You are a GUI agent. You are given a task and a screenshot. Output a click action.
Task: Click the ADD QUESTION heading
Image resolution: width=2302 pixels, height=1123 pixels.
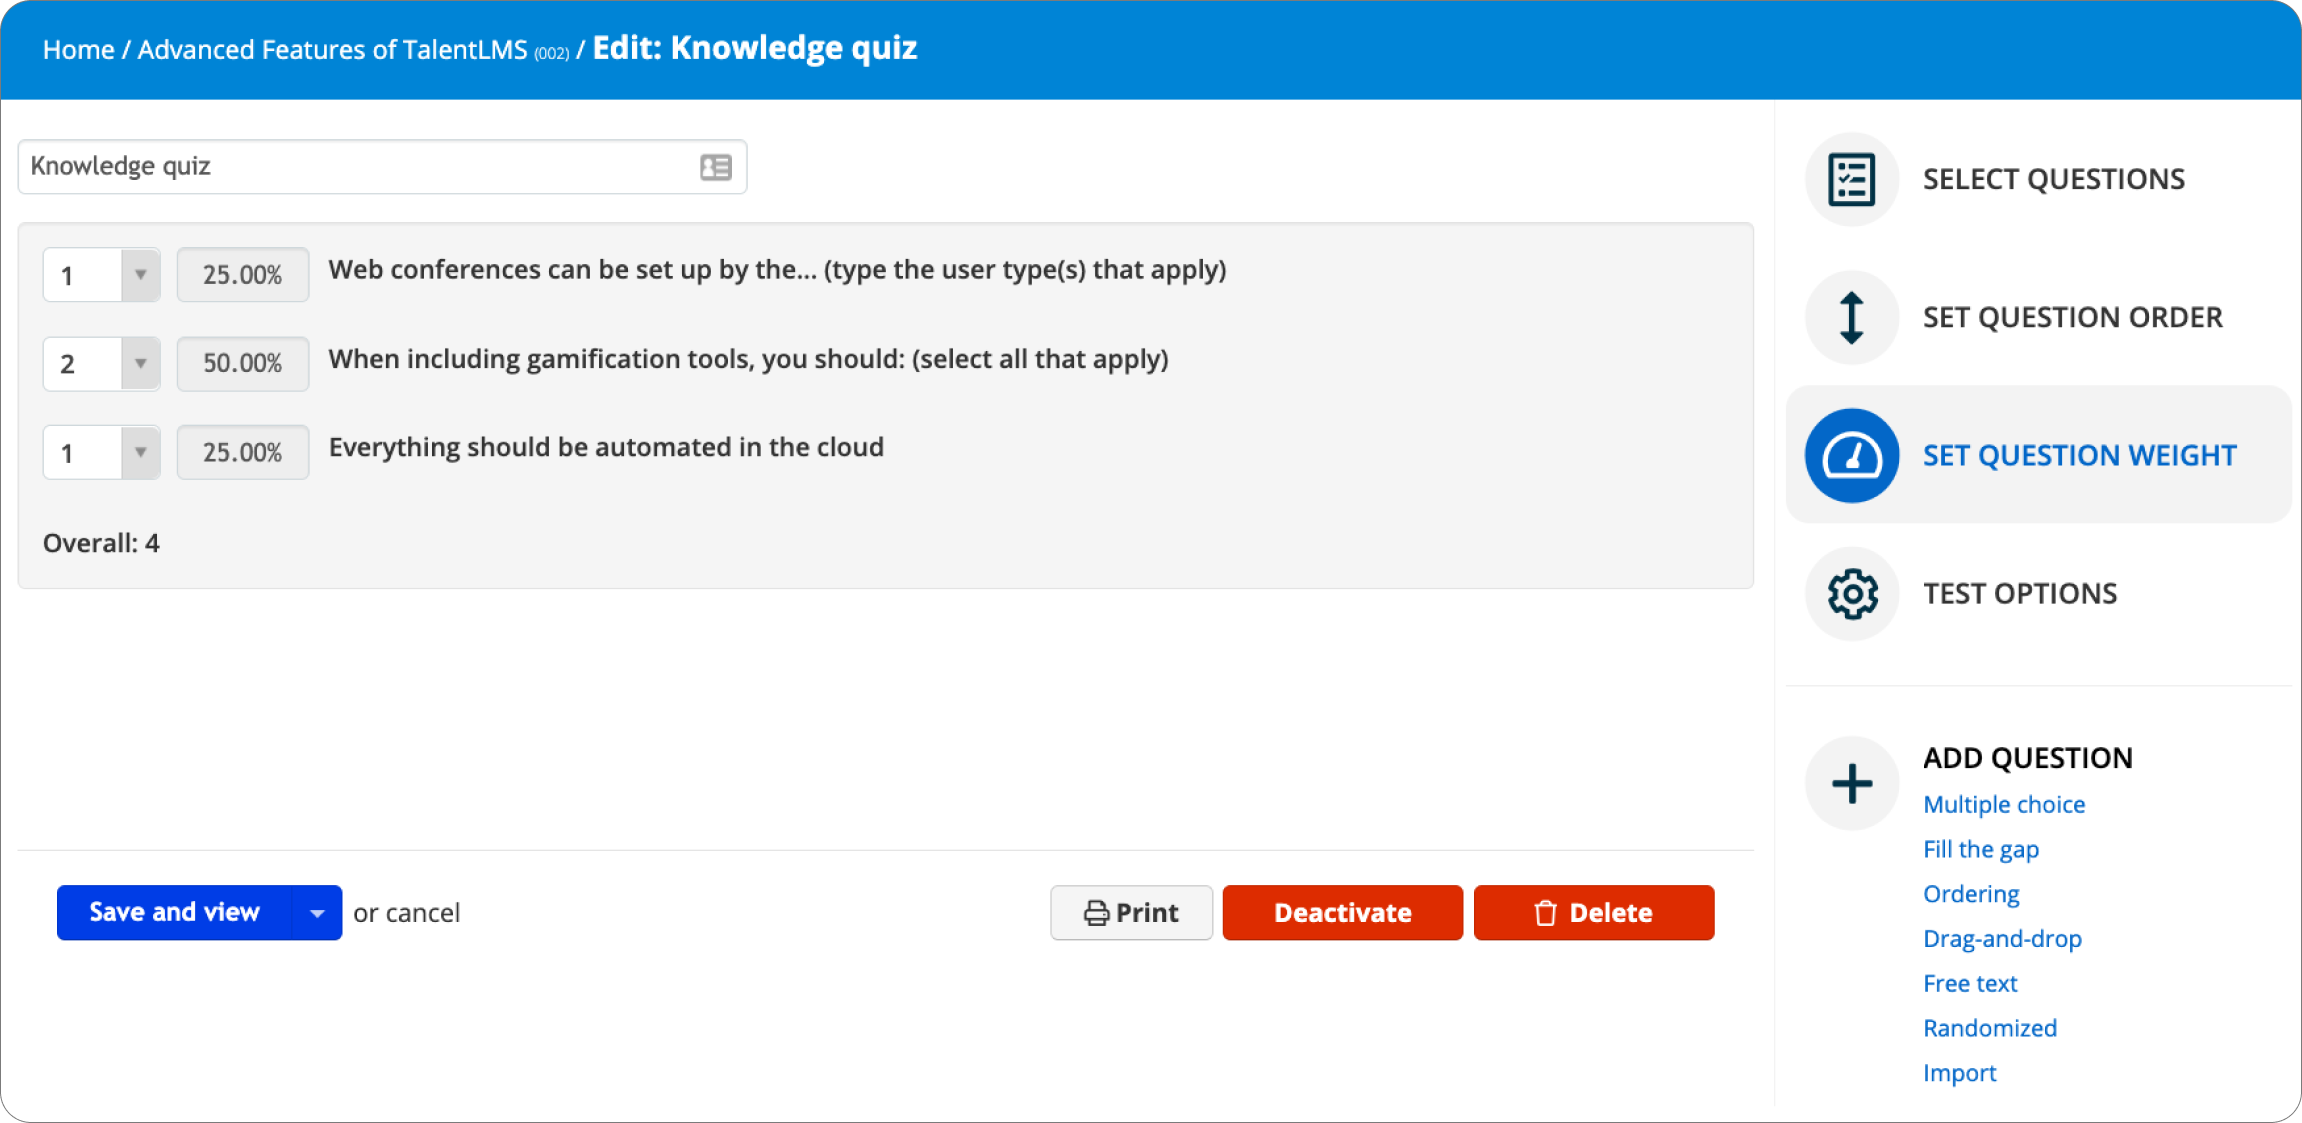click(x=2027, y=758)
